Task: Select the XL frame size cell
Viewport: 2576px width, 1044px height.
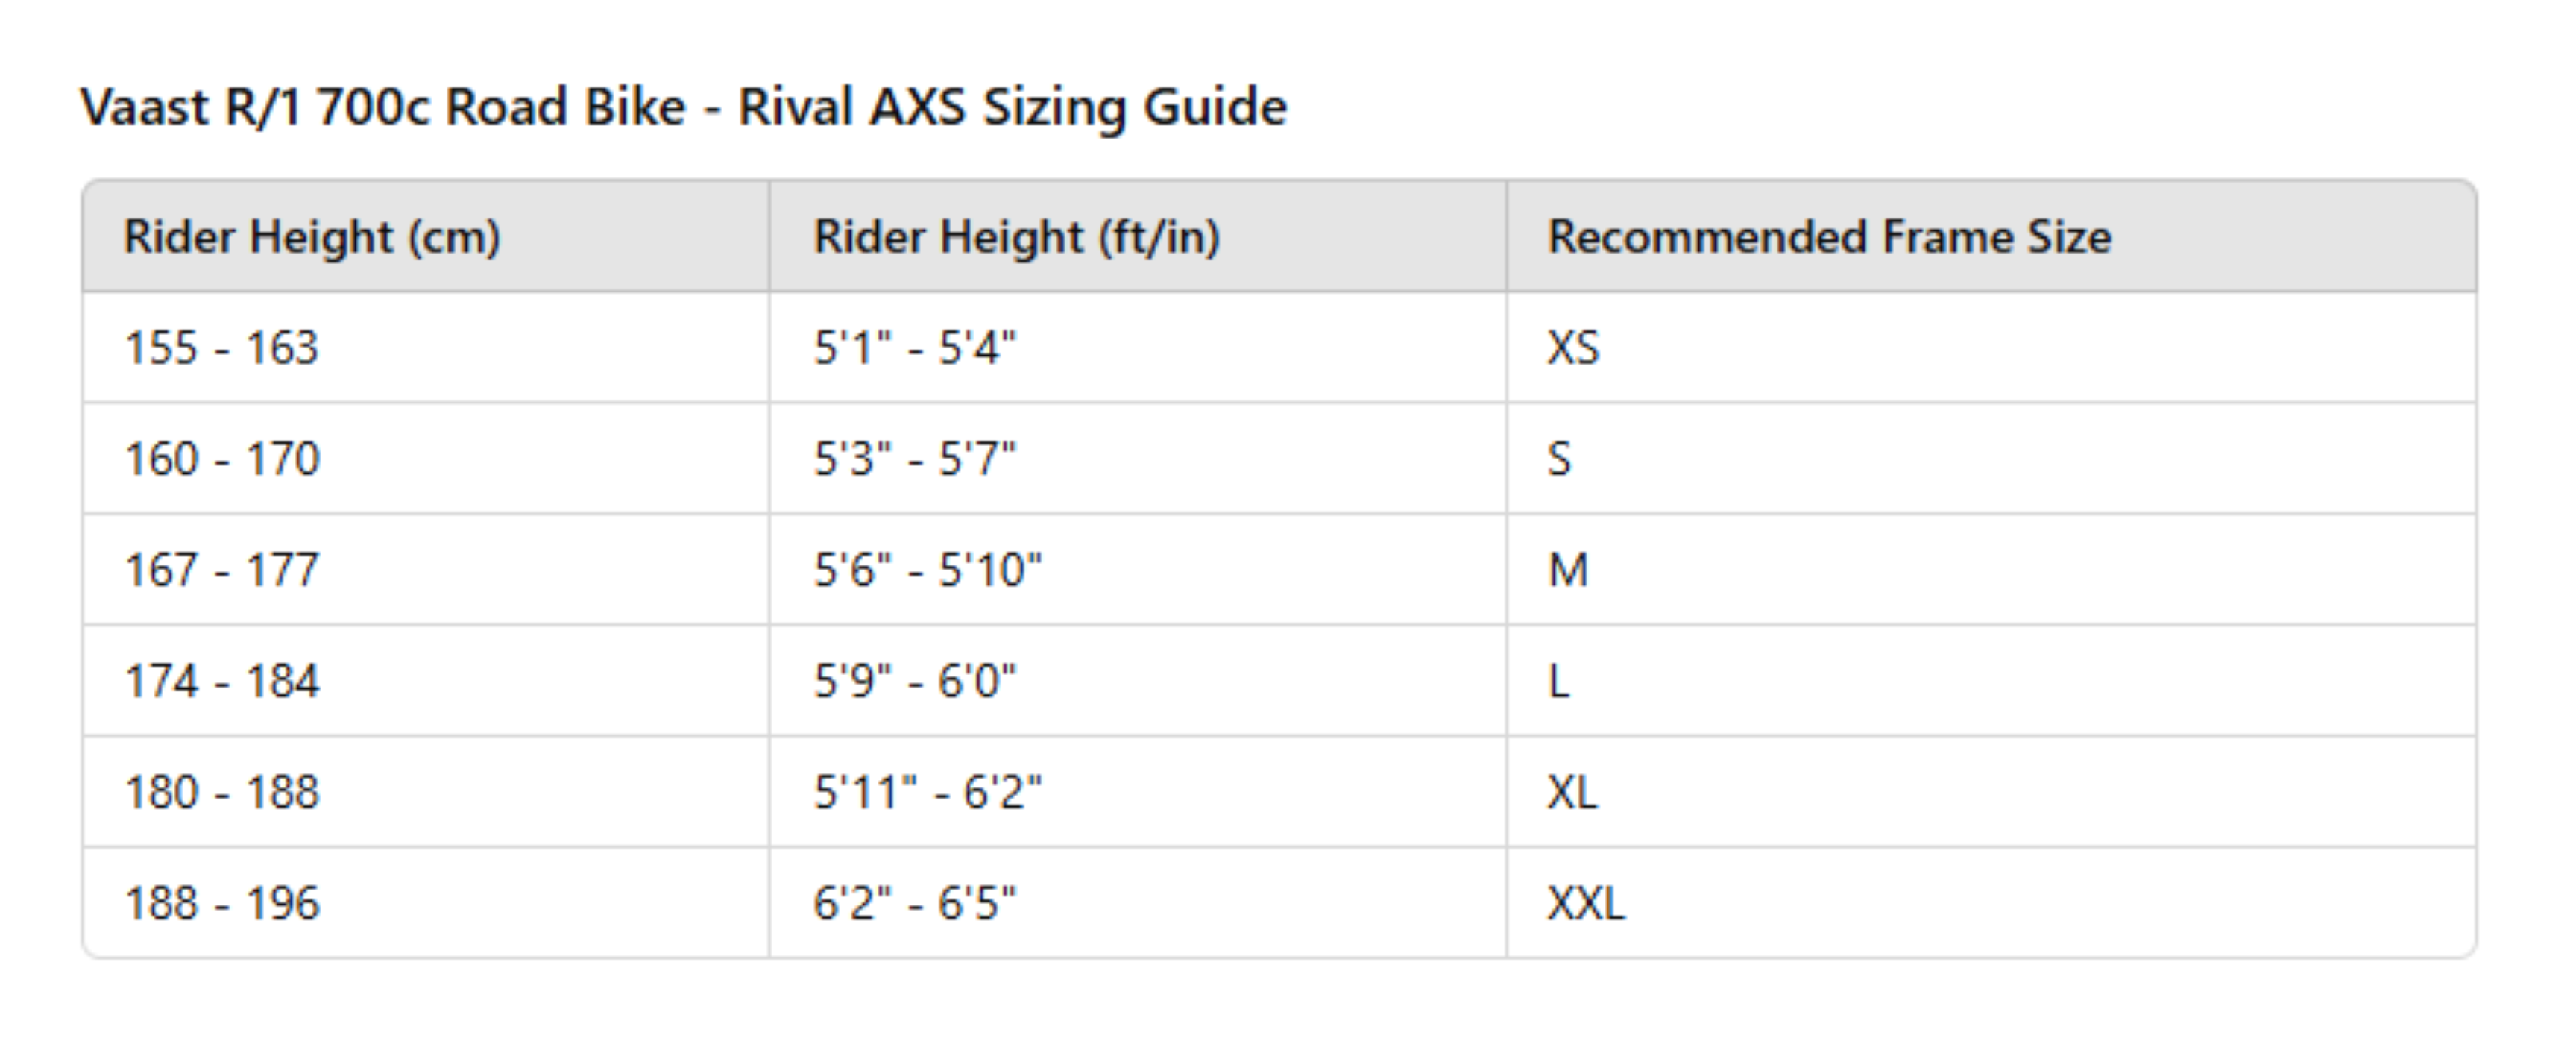Action: coord(1572,792)
